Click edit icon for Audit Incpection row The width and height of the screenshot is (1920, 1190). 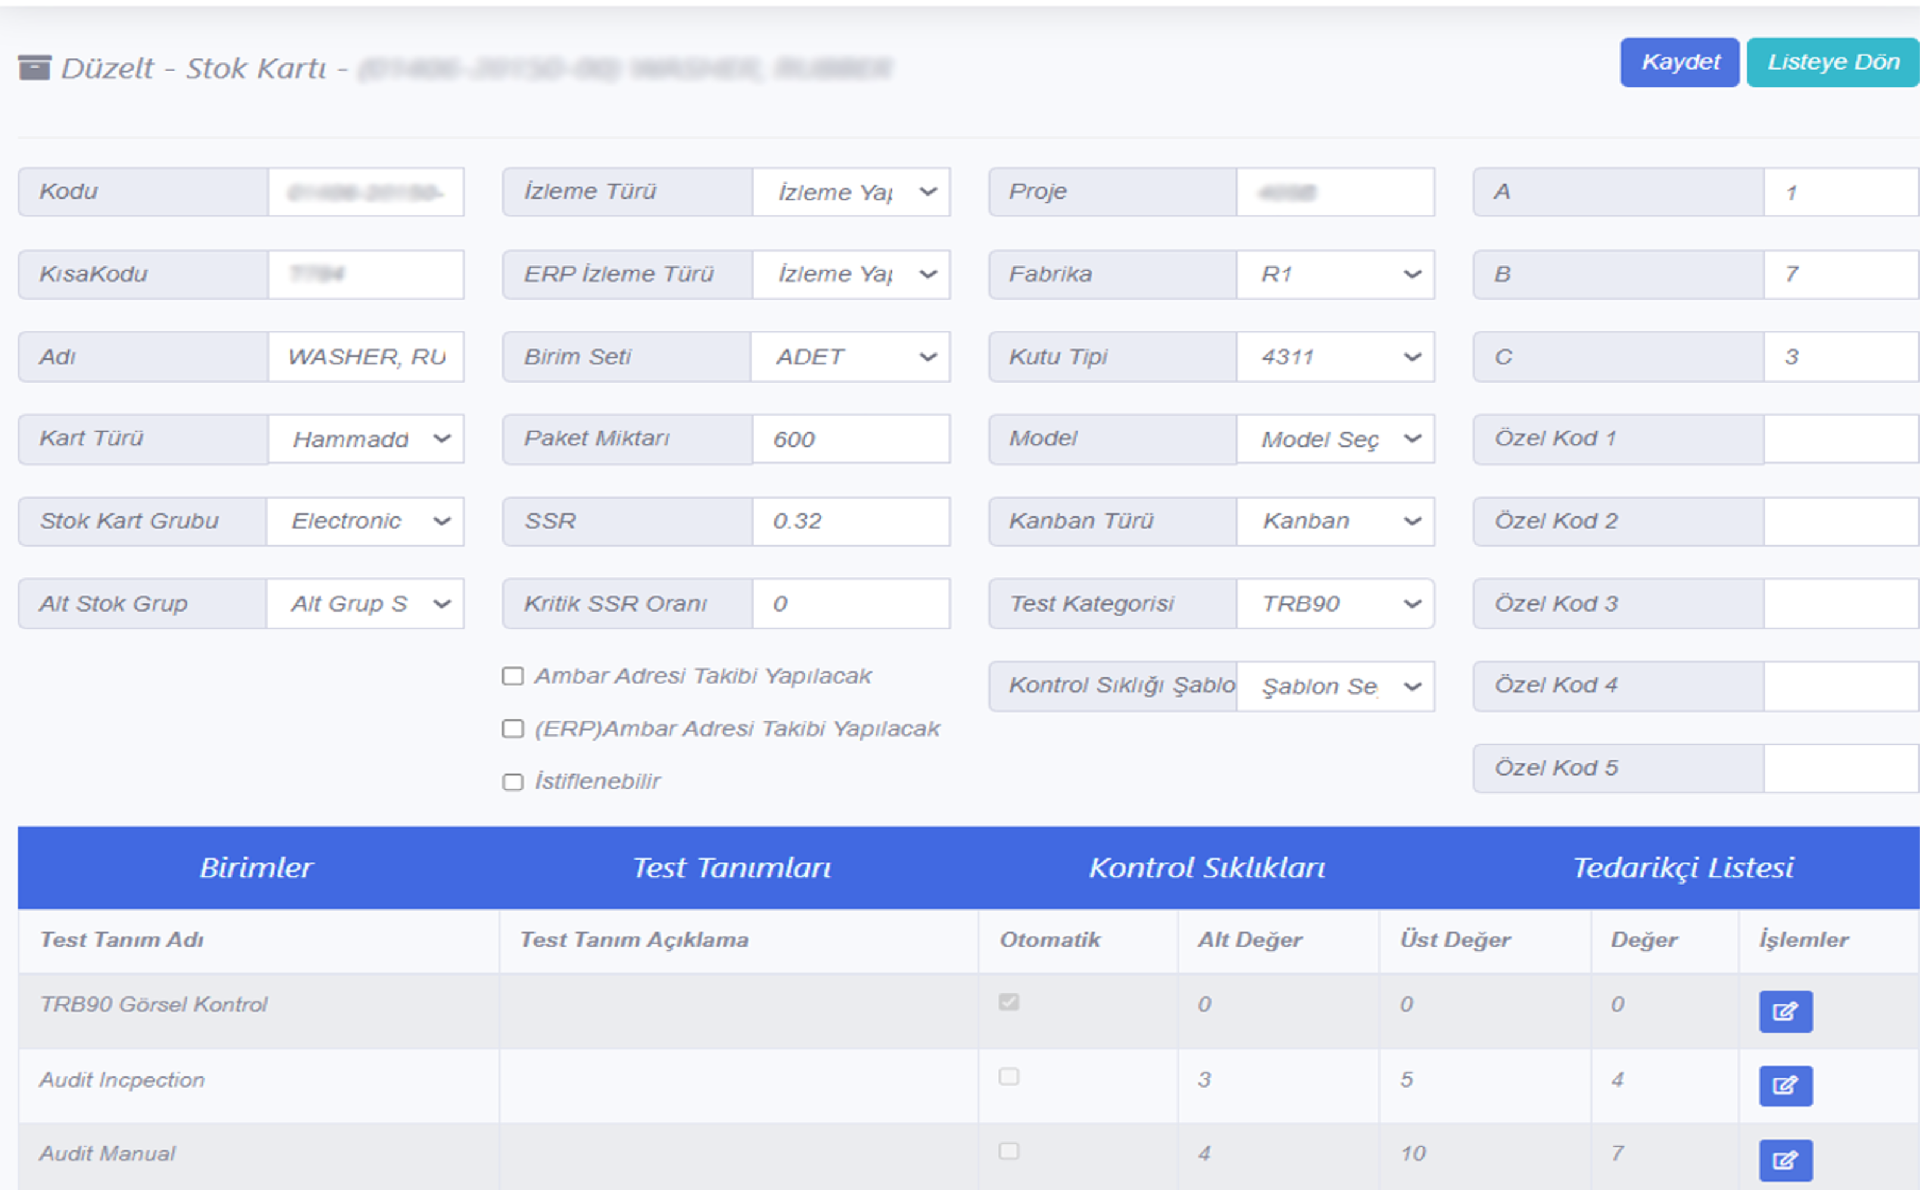click(1785, 1085)
